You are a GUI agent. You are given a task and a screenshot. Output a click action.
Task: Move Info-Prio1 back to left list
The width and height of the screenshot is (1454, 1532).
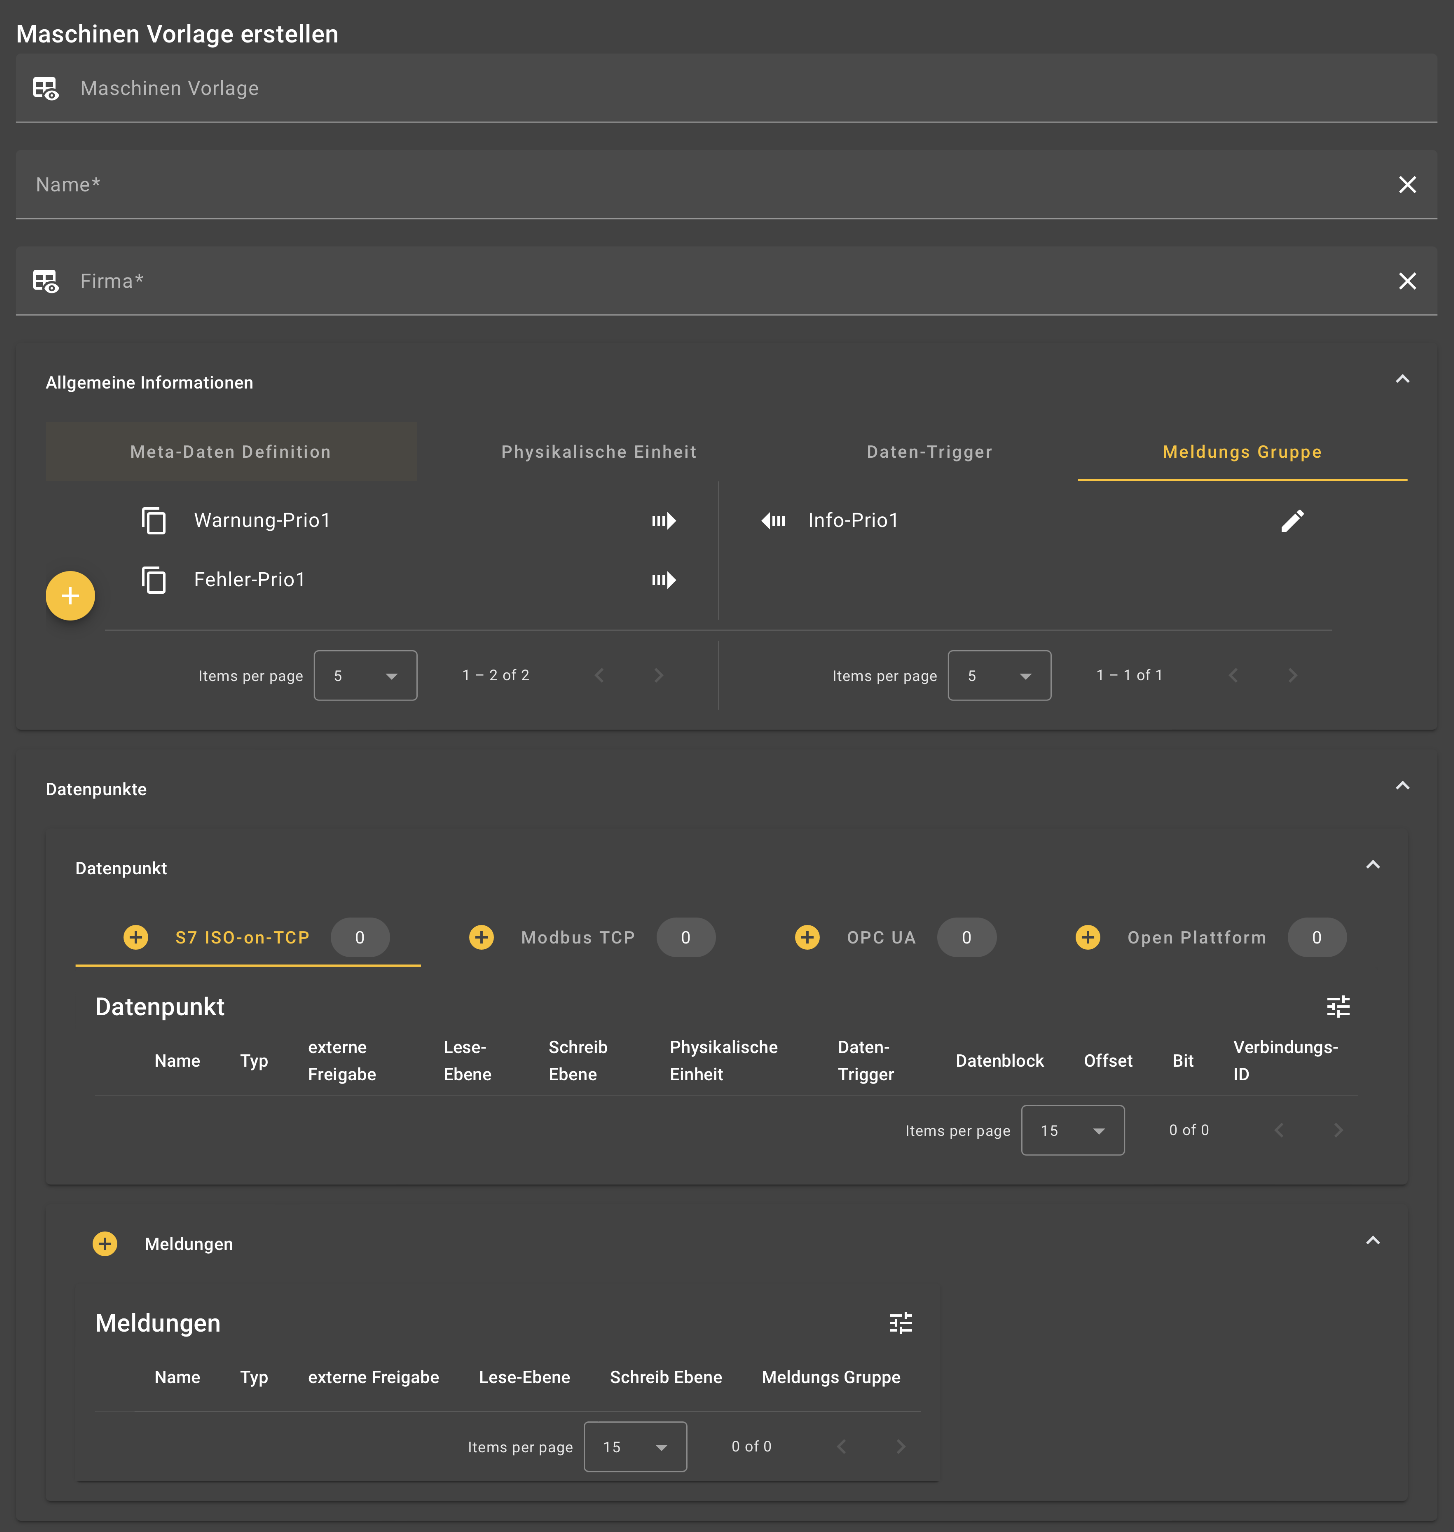773,520
